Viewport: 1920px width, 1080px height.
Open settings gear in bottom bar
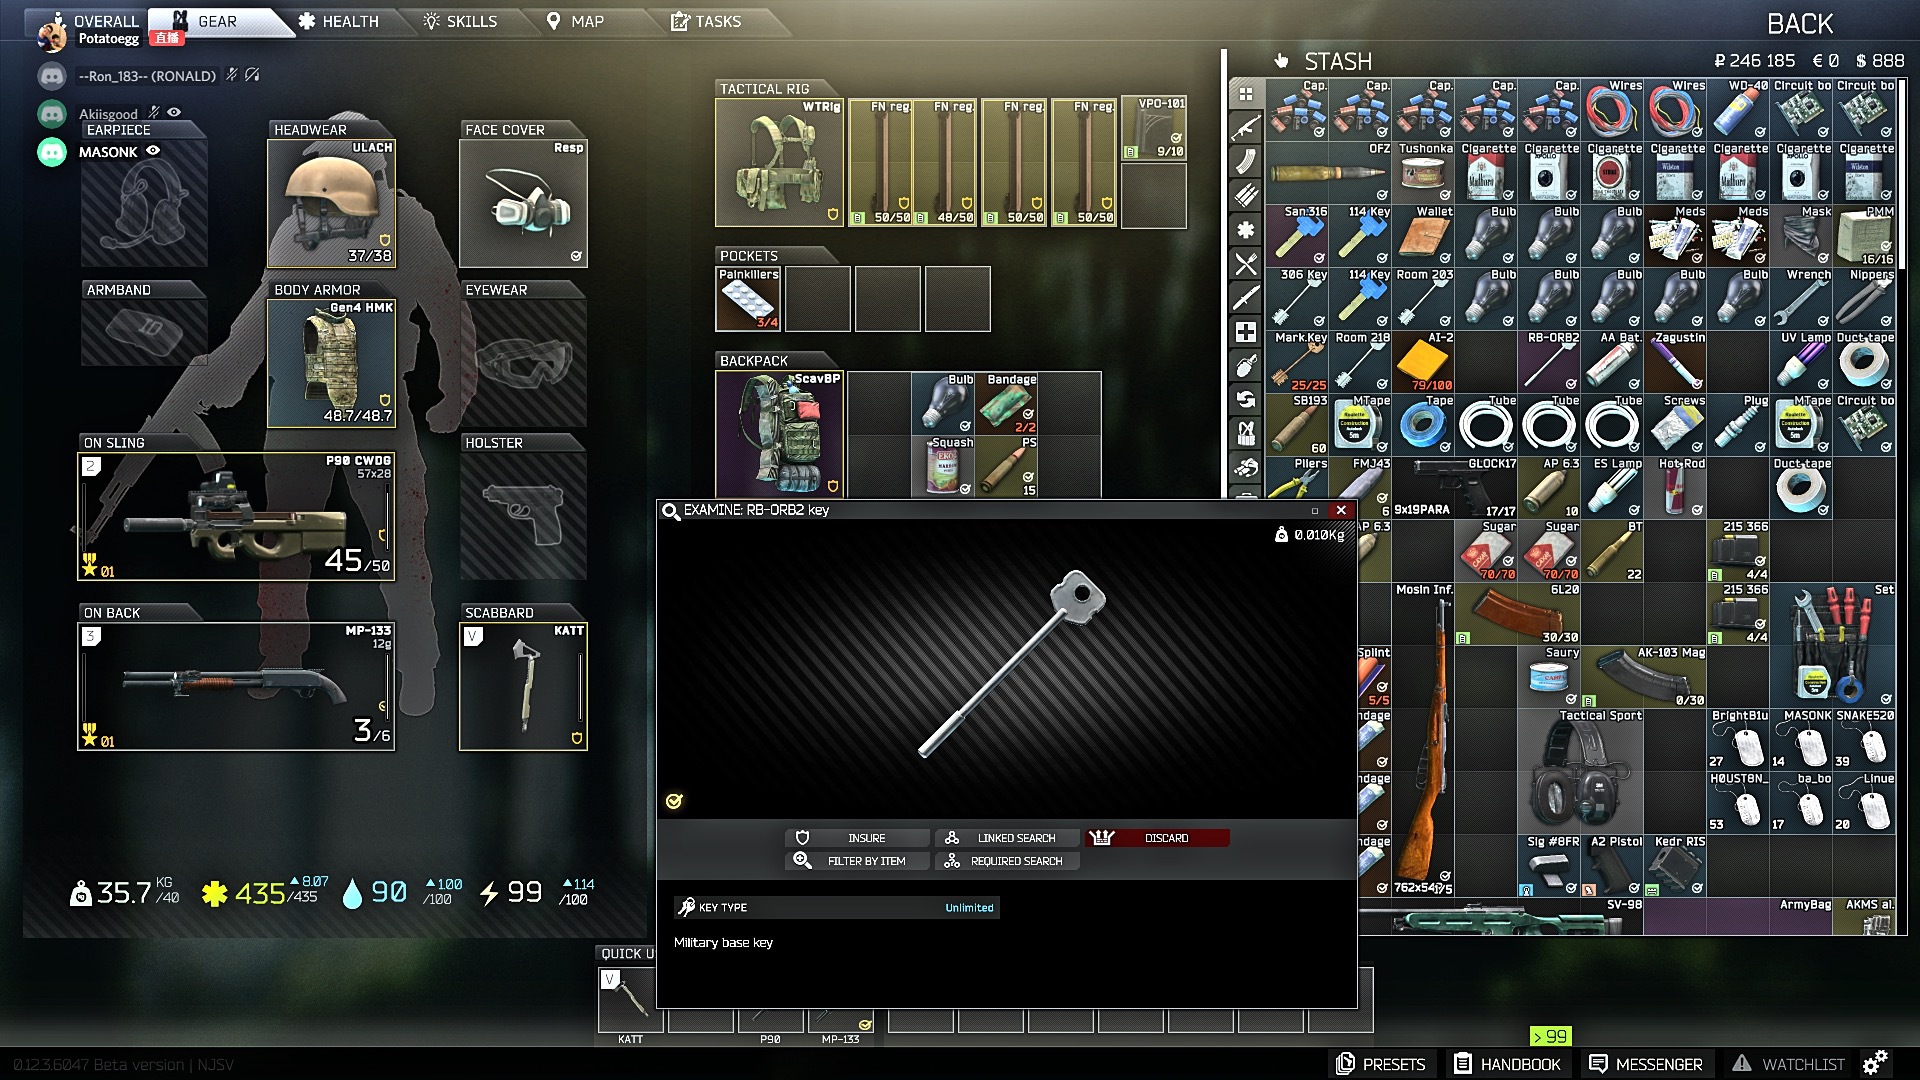[x=1875, y=1062]
